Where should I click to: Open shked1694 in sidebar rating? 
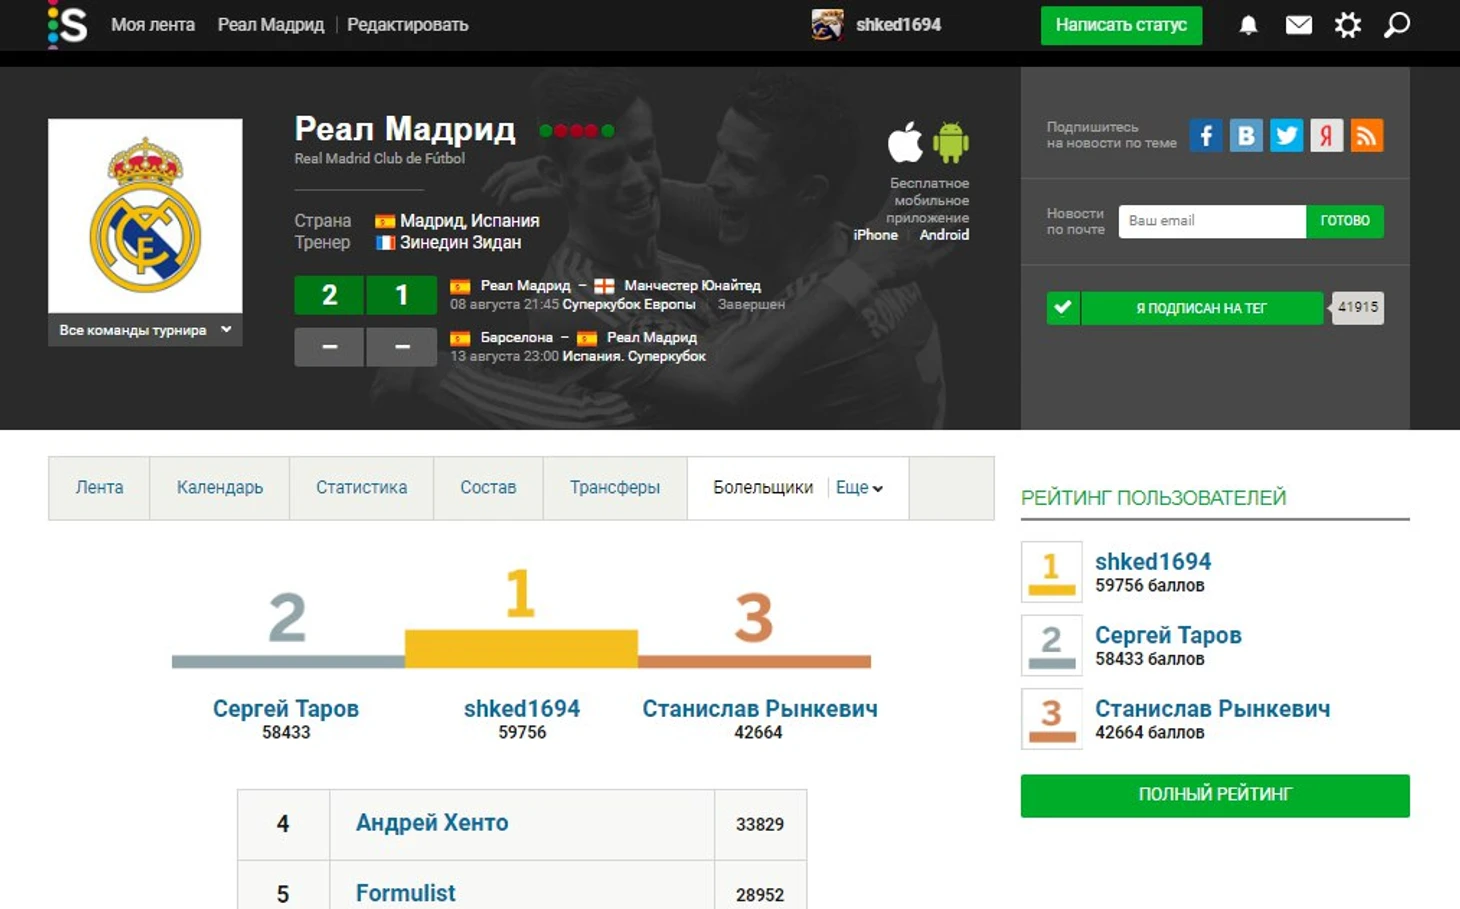[1153, 562]
